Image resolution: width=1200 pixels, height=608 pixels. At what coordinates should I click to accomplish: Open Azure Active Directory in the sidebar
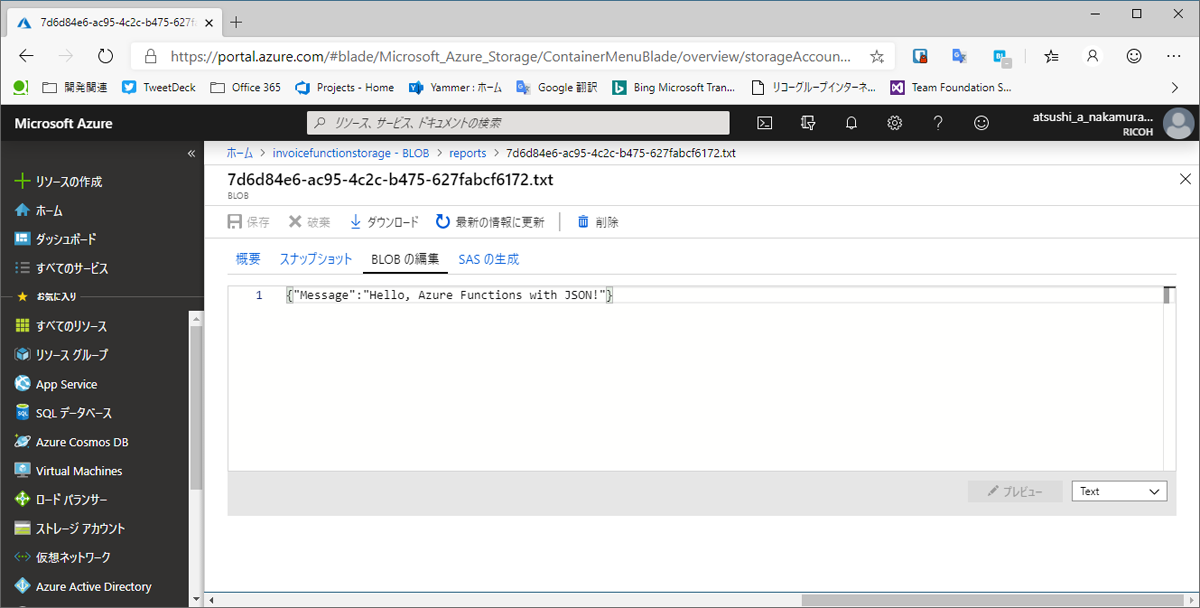click(x=83, y=587)
